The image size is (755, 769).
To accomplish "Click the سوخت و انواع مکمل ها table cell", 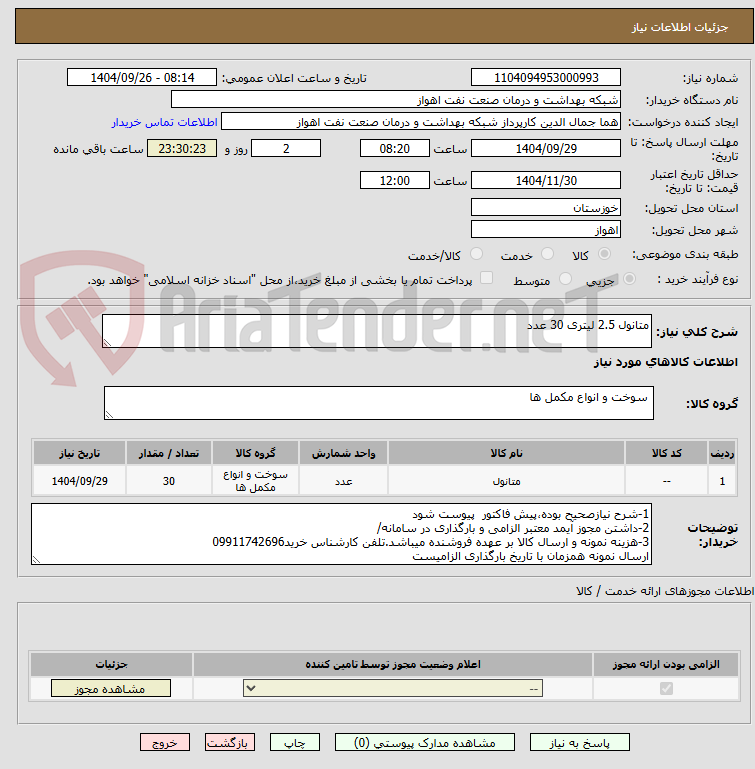I will (255, 481).
